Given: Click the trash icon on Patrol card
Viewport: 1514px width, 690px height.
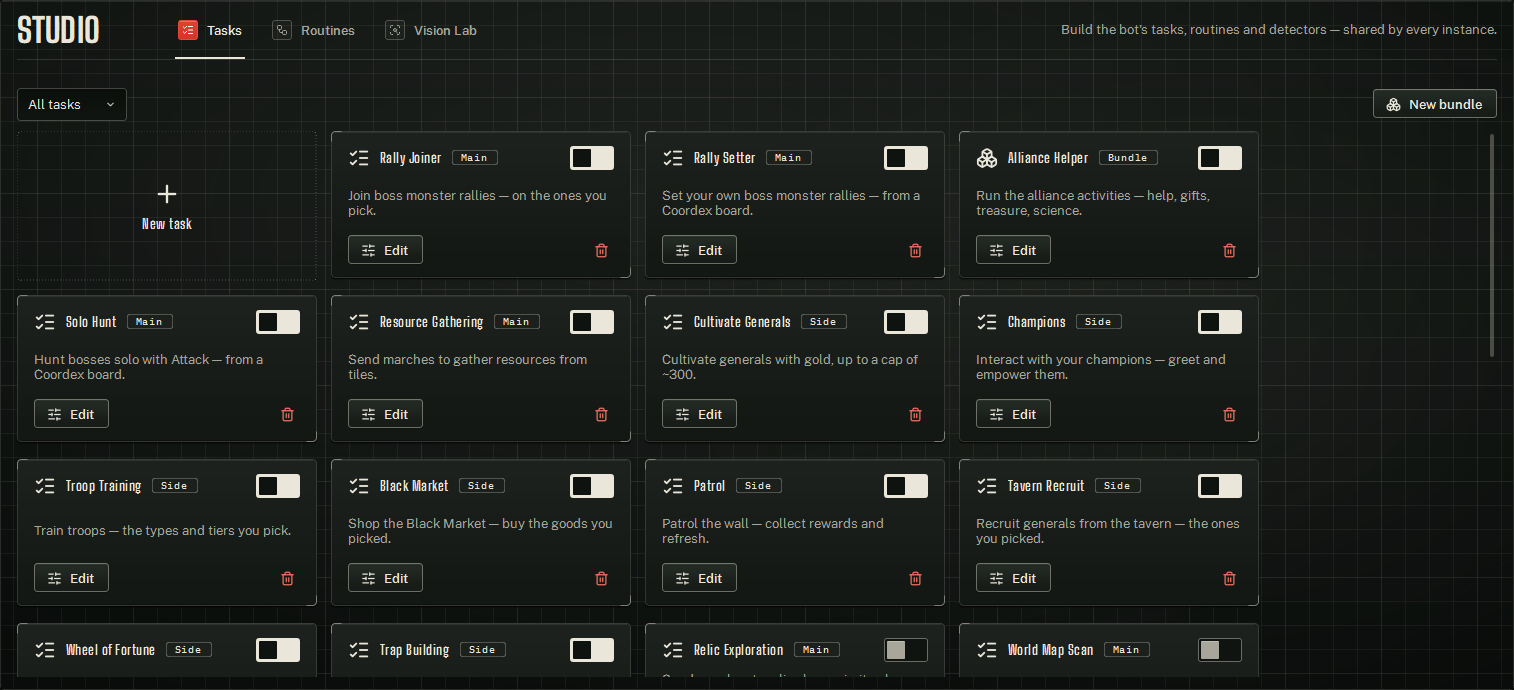Looking at the screenshot, I should (x=915, y=578).
